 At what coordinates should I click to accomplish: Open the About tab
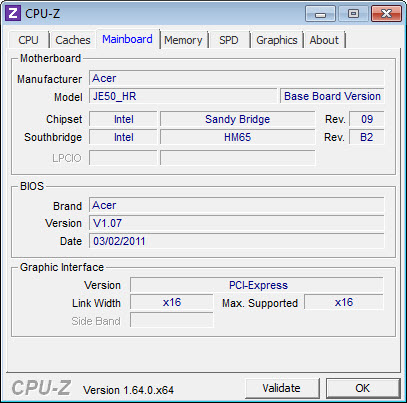coord(324,40)
